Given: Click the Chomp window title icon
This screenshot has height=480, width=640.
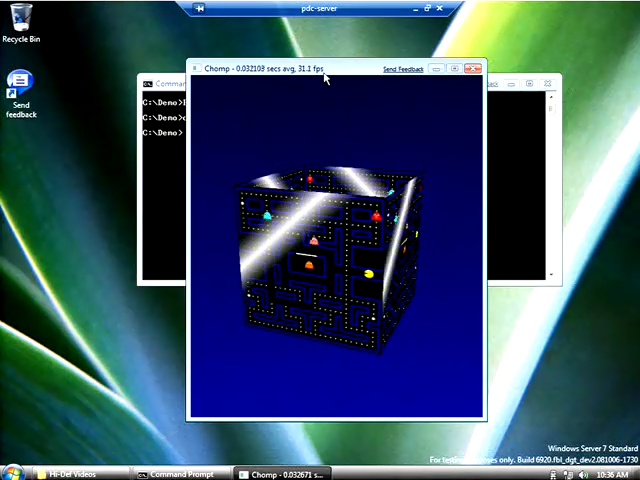Looking at the screenshot, I should pyautogui.click(x=196, y=68).
